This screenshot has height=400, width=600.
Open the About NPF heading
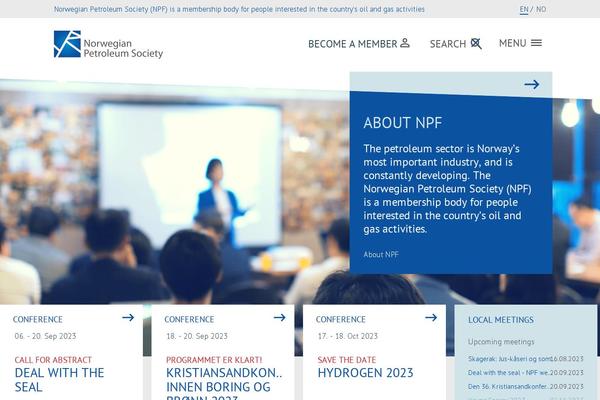point(403,123)
